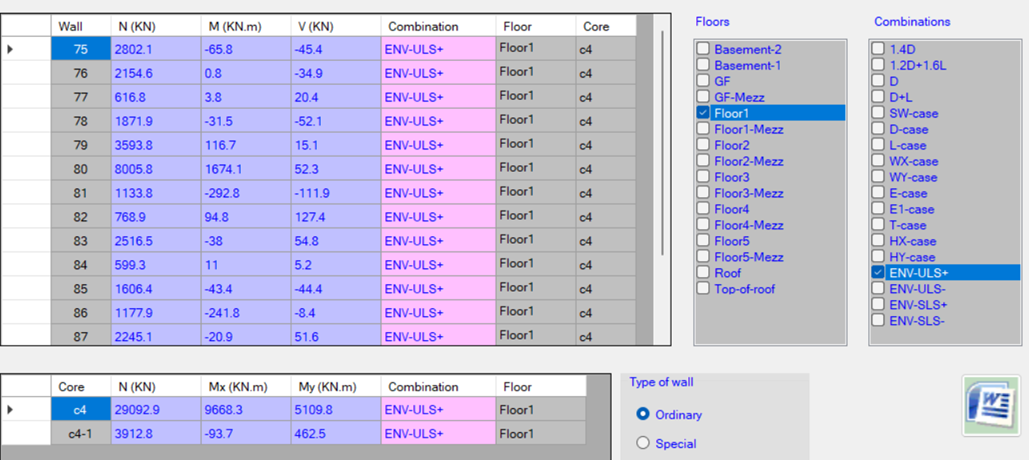Export results with the Word document icon

992,405
